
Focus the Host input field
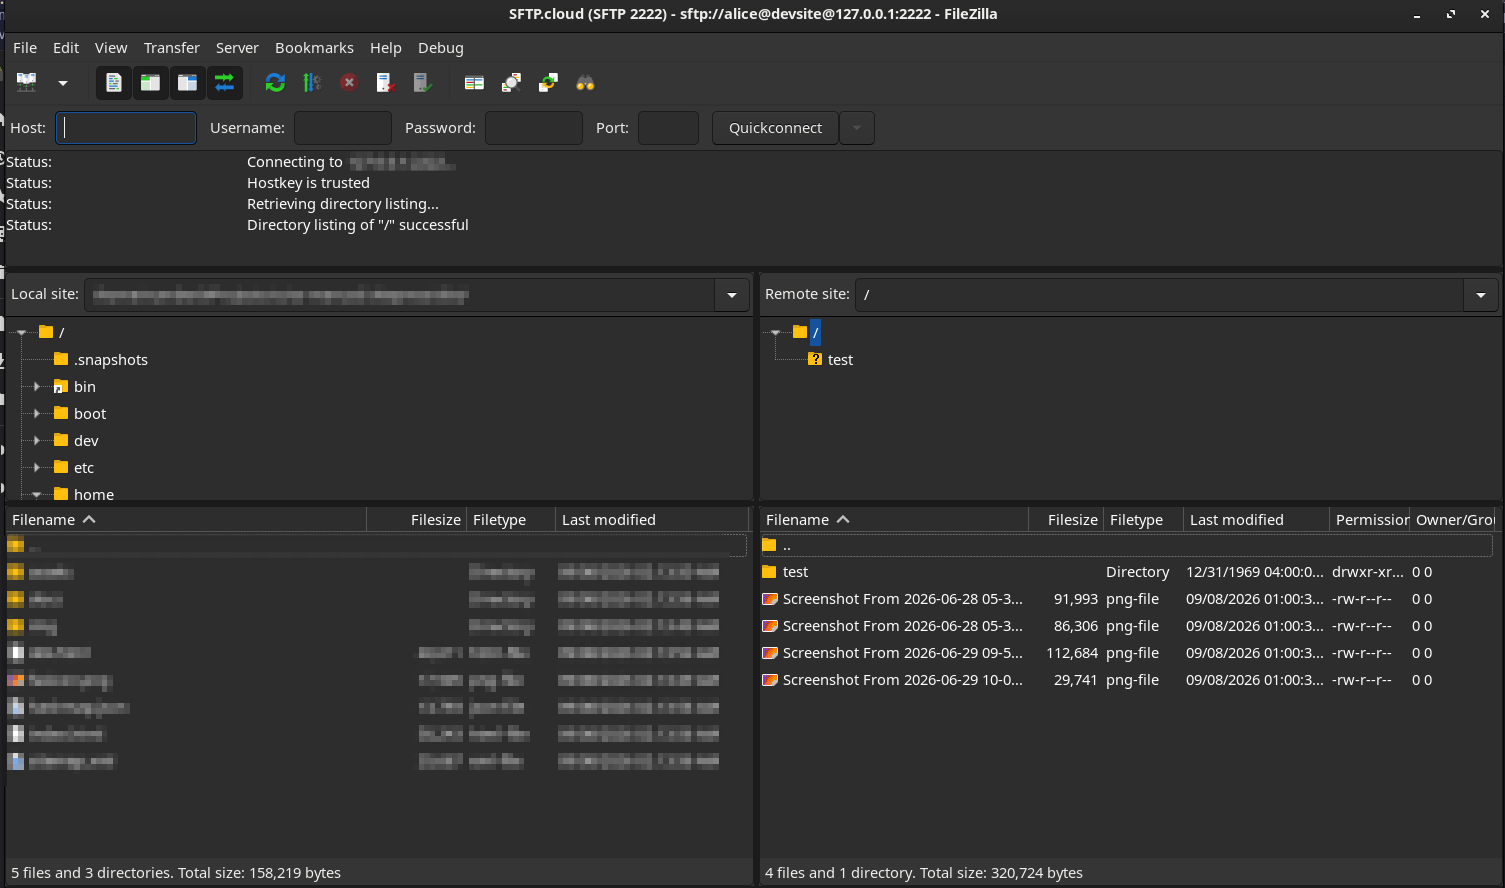pos(126,128)
